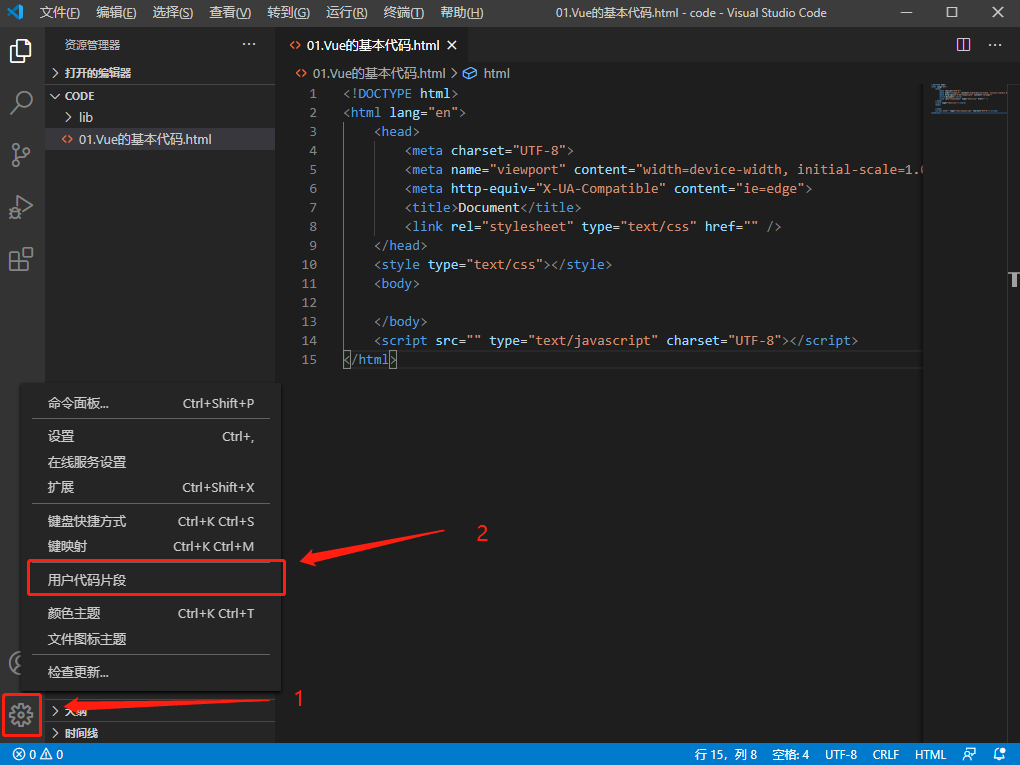Screen dimensions: 1020x765
Task: Open the Run and Debug icon
Action: click(x=21, y=207)
